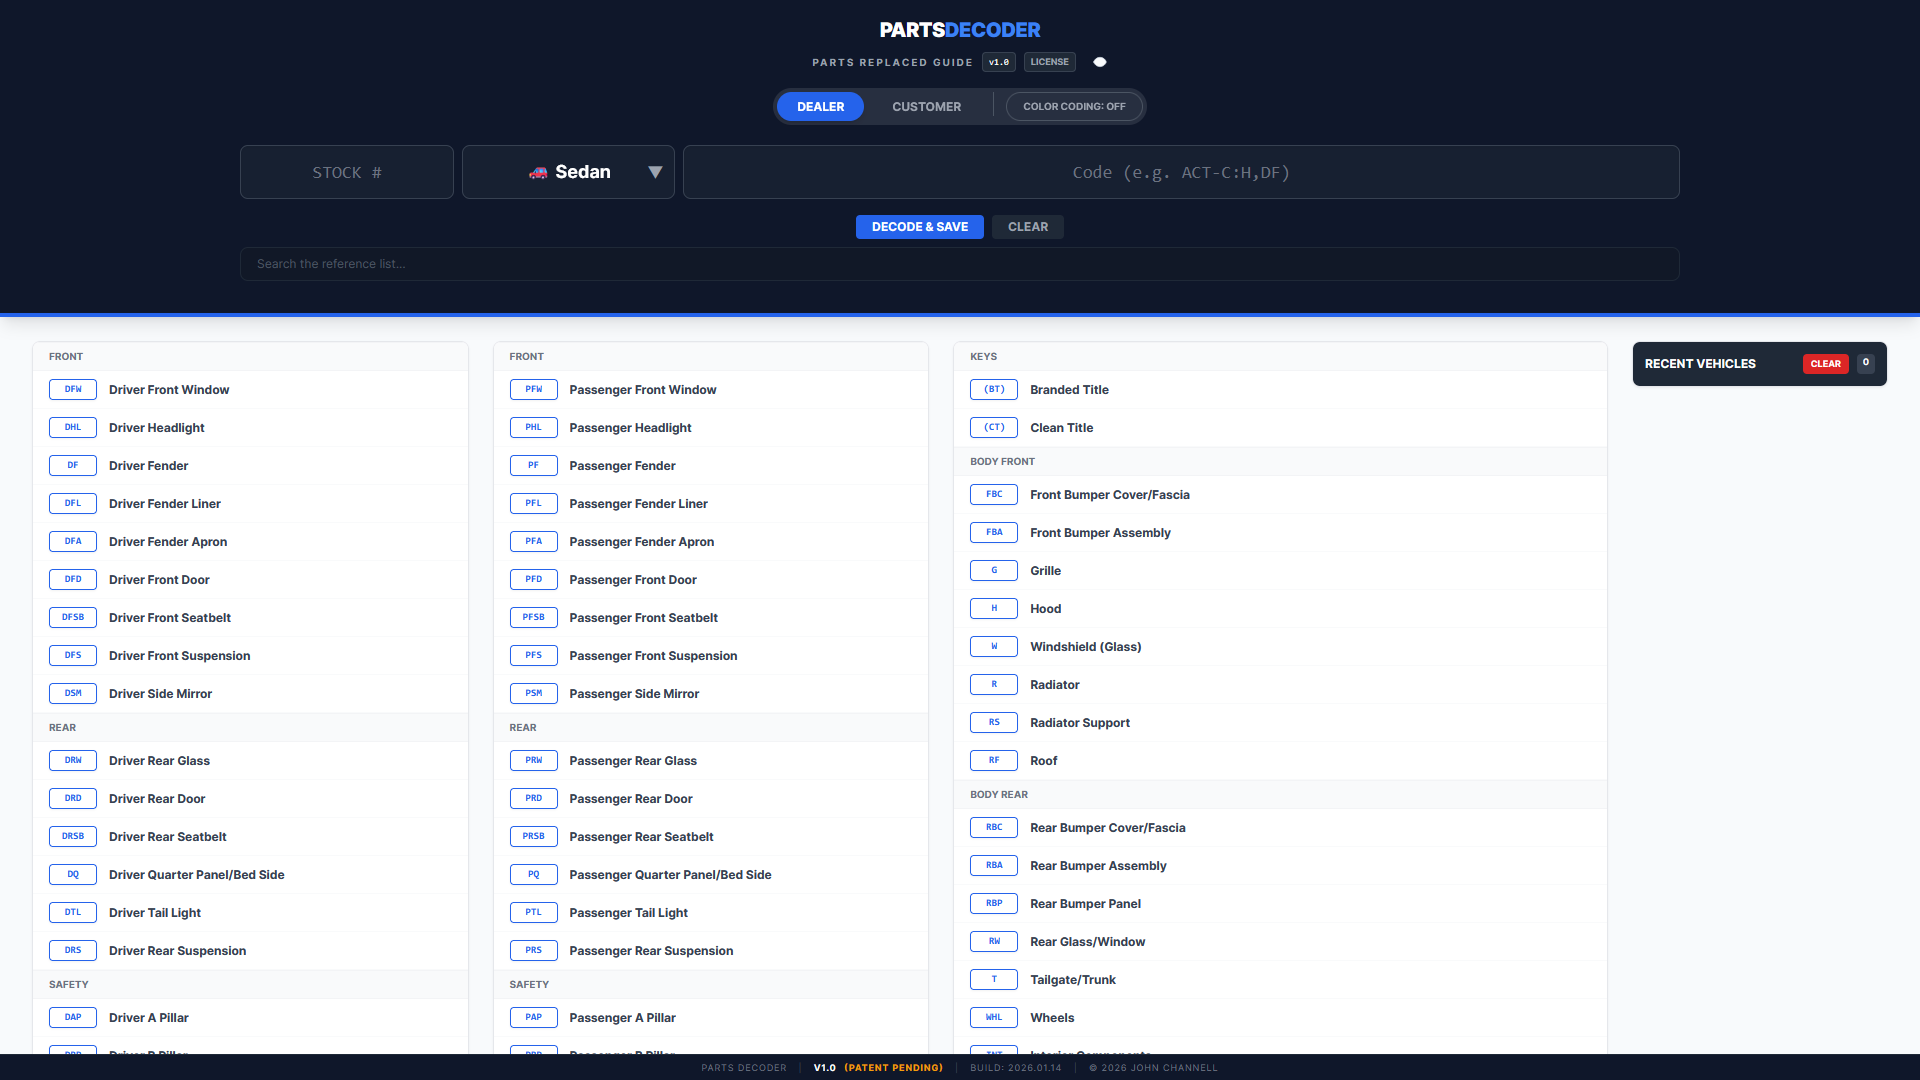
Task: Click the WHL Wheels code badge
Action: point(993,1017)
